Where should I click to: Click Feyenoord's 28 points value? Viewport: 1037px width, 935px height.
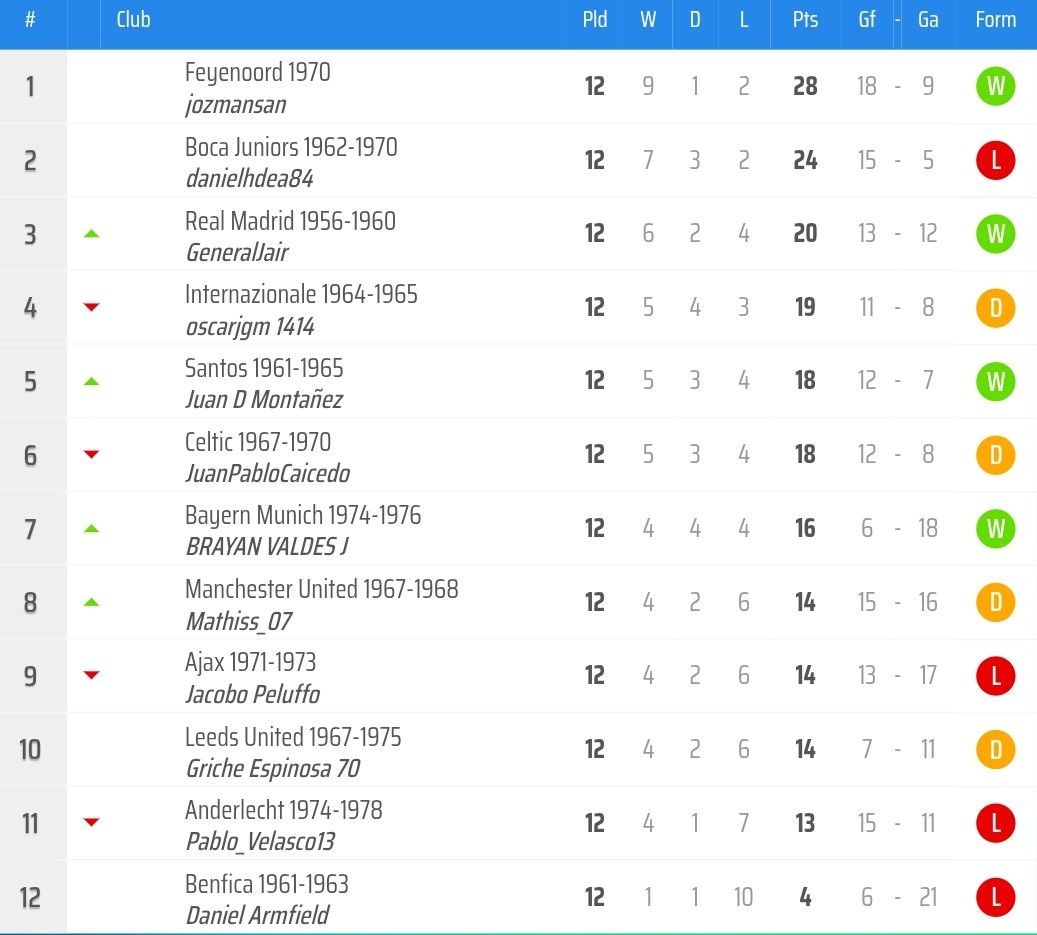tap(805, 86)
